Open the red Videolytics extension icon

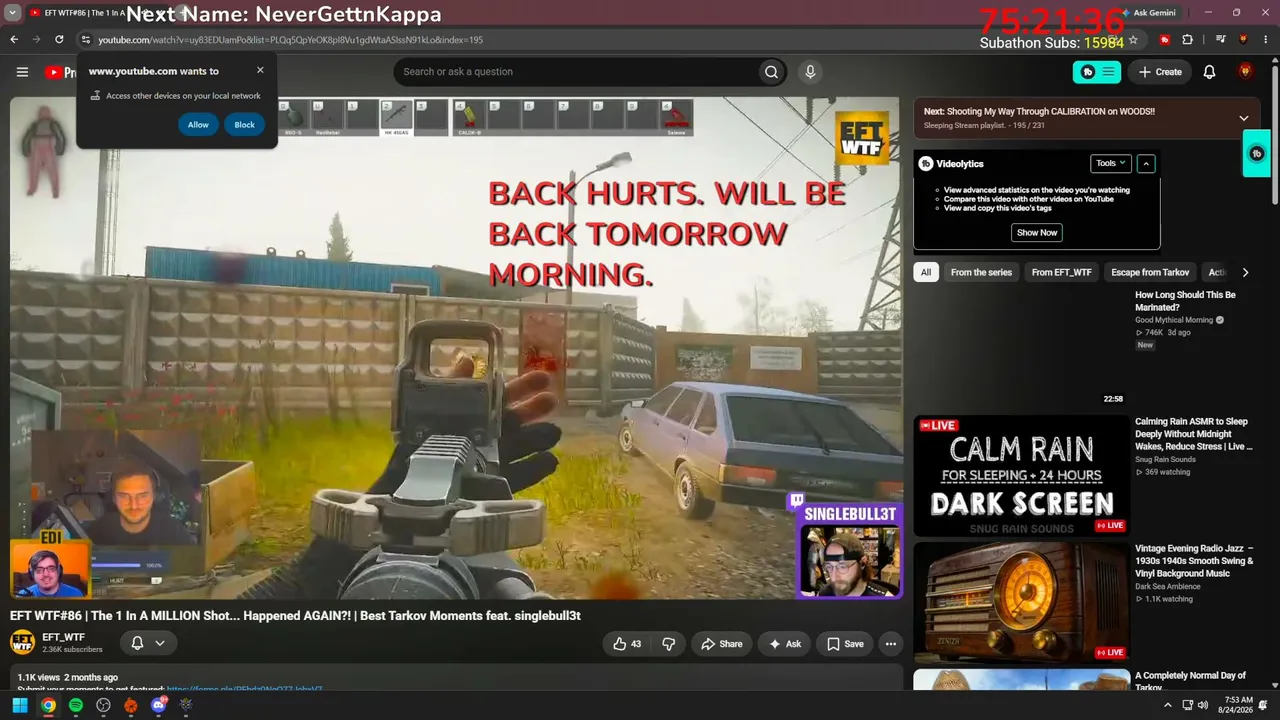click(x=1165, y=40)
